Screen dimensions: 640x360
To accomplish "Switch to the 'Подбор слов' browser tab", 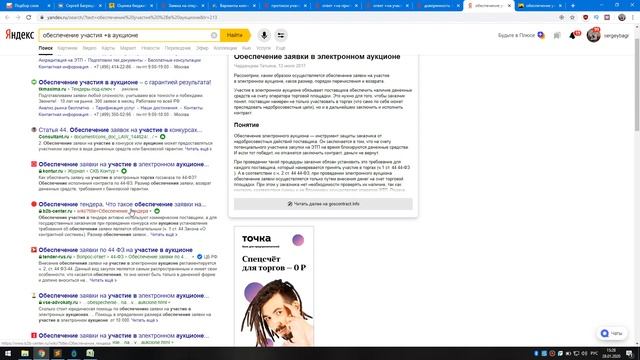I will point(27,6).
